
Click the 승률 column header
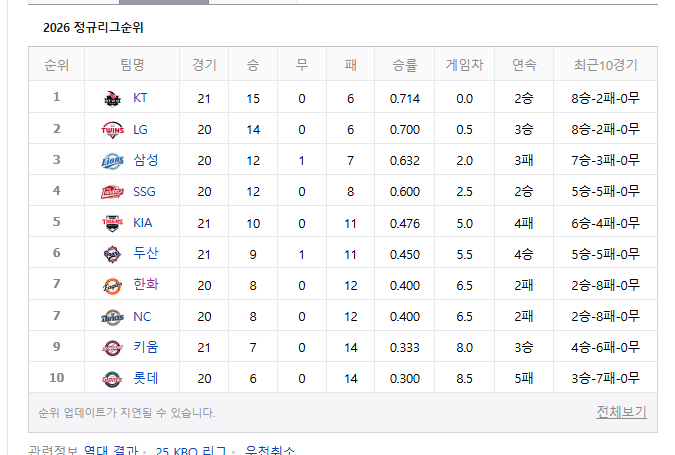pyautogui.click(x=405, y=65)
